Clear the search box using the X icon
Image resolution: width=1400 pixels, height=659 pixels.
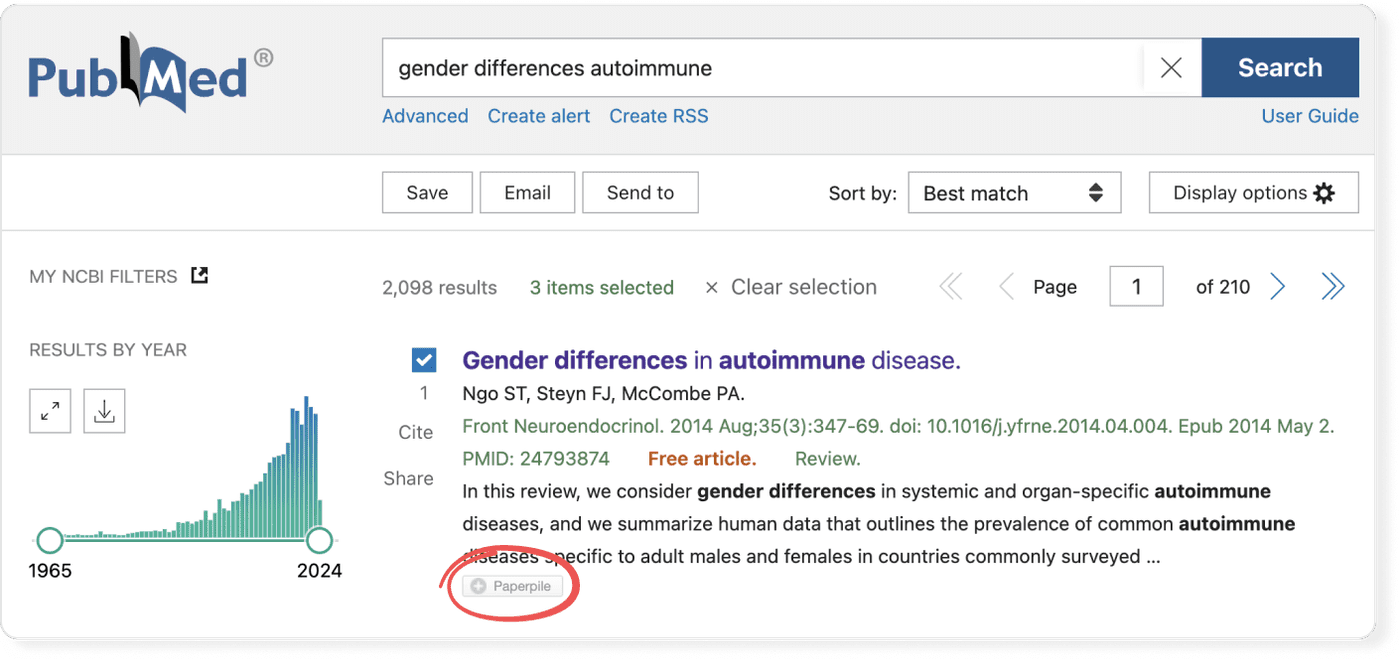coord(1170,67)
